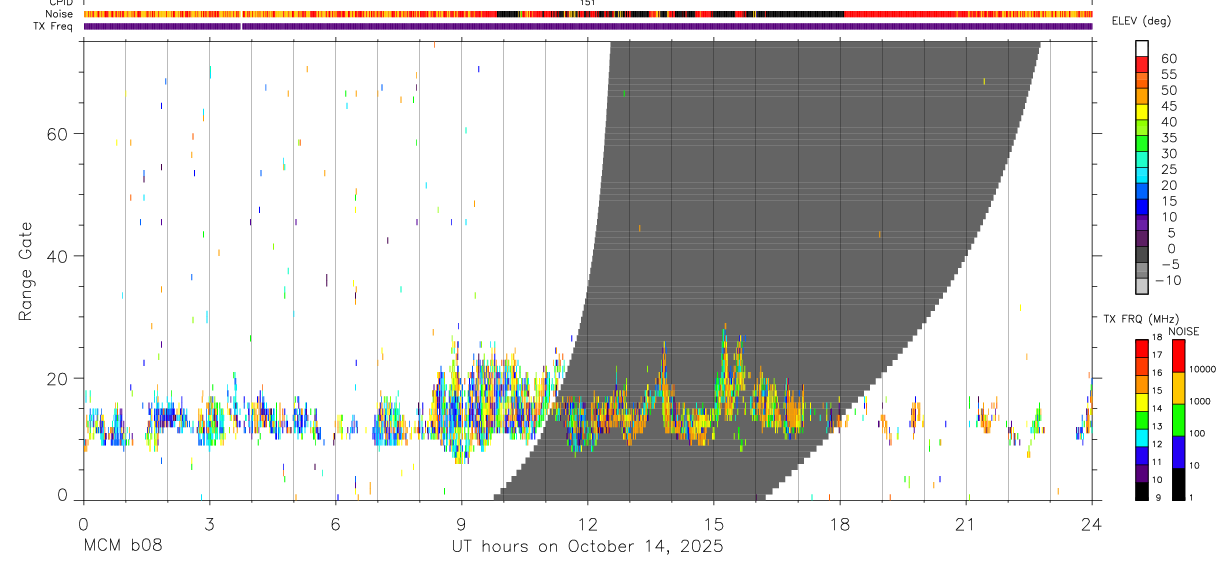Pick the black swatch at the TX FRQ legend bottom
The height and width of the screenshot is (567, 1228).
click(x=1141, y=490)
